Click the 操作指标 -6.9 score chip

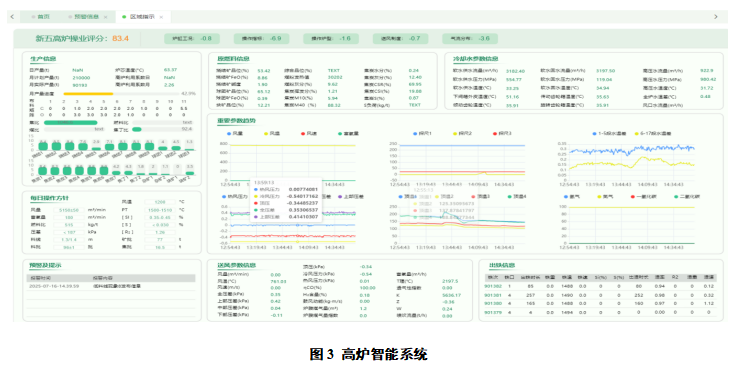tap(261, 38)
